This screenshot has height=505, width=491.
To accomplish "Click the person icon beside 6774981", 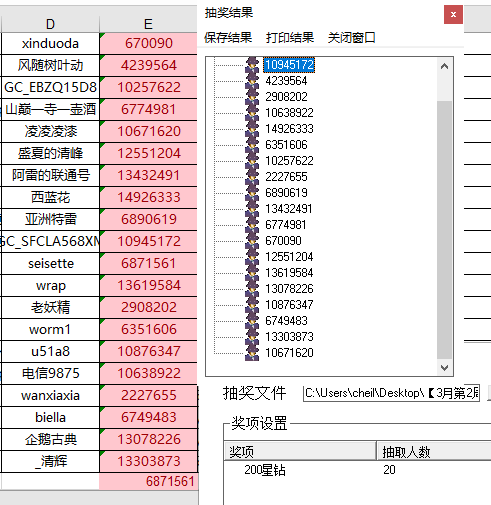I will pos(252,225).
